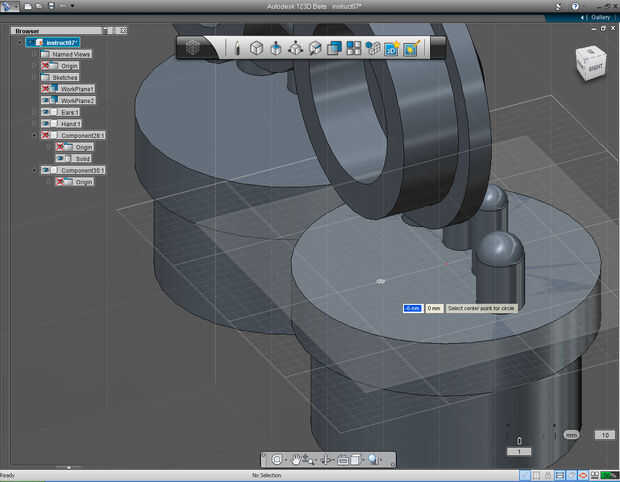Select the Pan hand tool
This screenshot has width=620, height=482.
[x=297, y=460]
